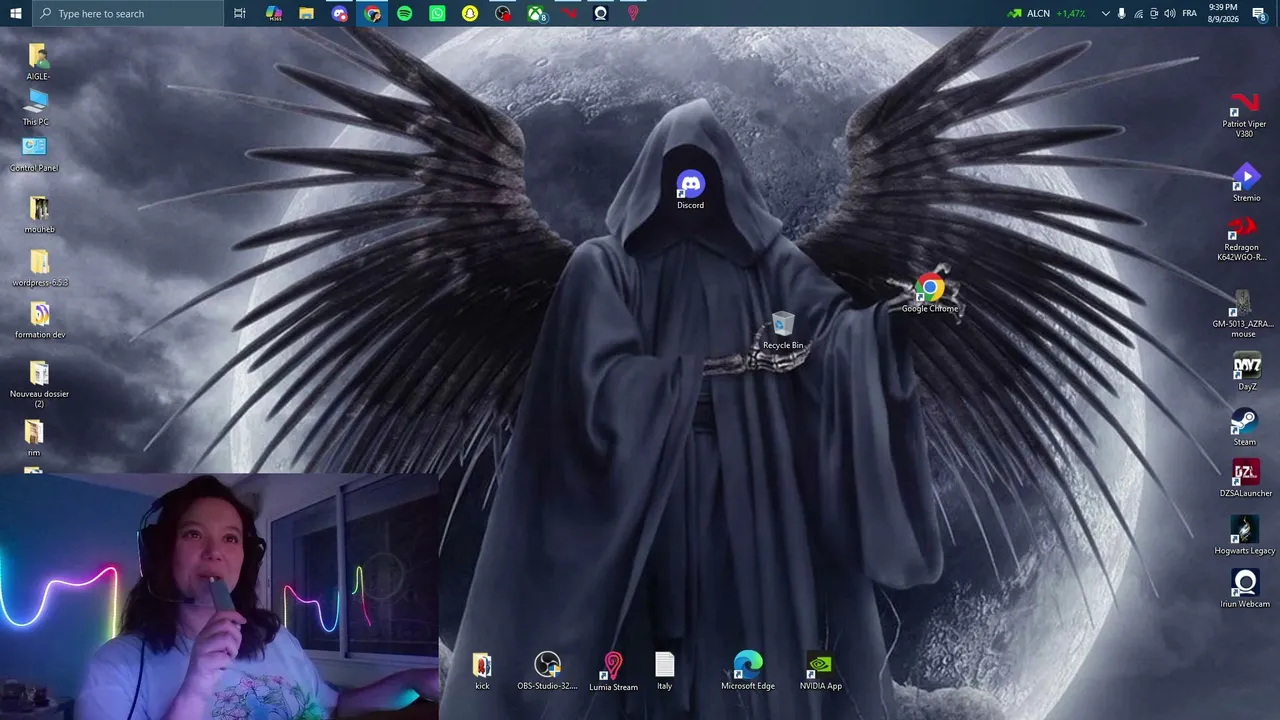Open the ALCN stock widget
The width and height of the screenshot is (1280, 720).
point(1046,13)
